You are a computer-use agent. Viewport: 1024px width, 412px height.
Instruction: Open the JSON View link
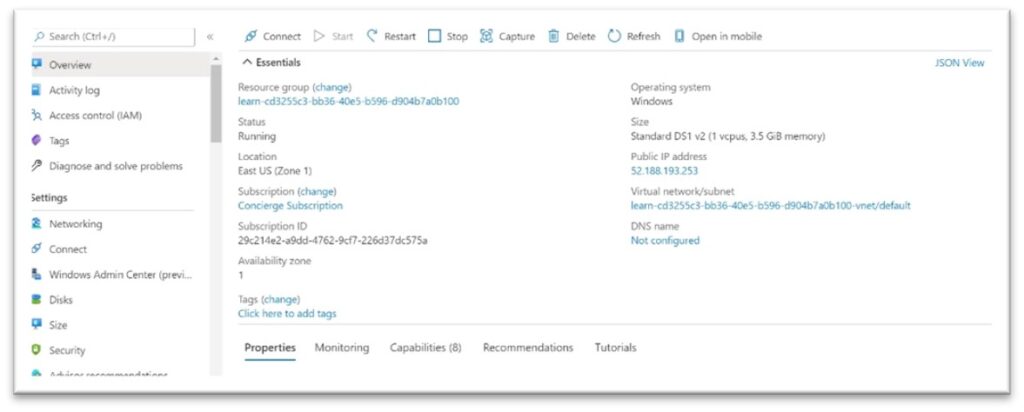959,63
